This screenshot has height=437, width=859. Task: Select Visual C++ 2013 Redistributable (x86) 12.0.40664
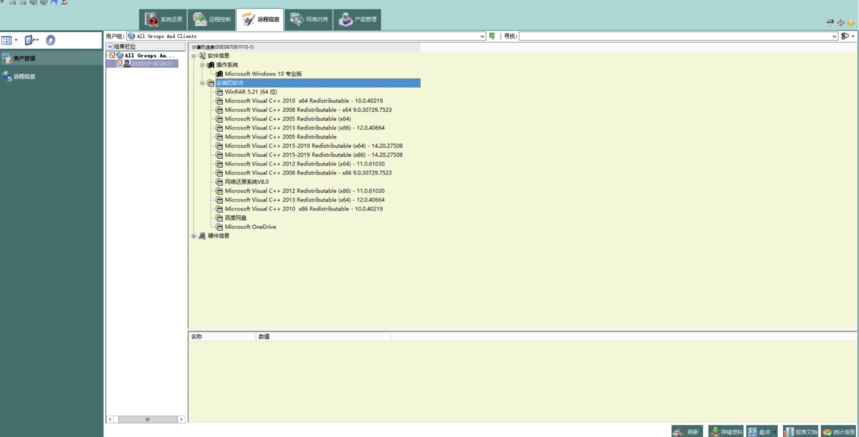(305, 128)
